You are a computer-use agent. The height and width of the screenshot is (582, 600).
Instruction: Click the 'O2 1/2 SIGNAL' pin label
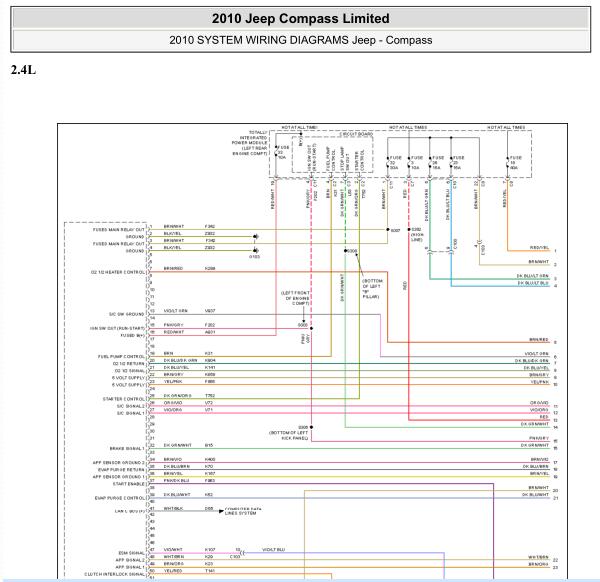[x=130, y=371]
